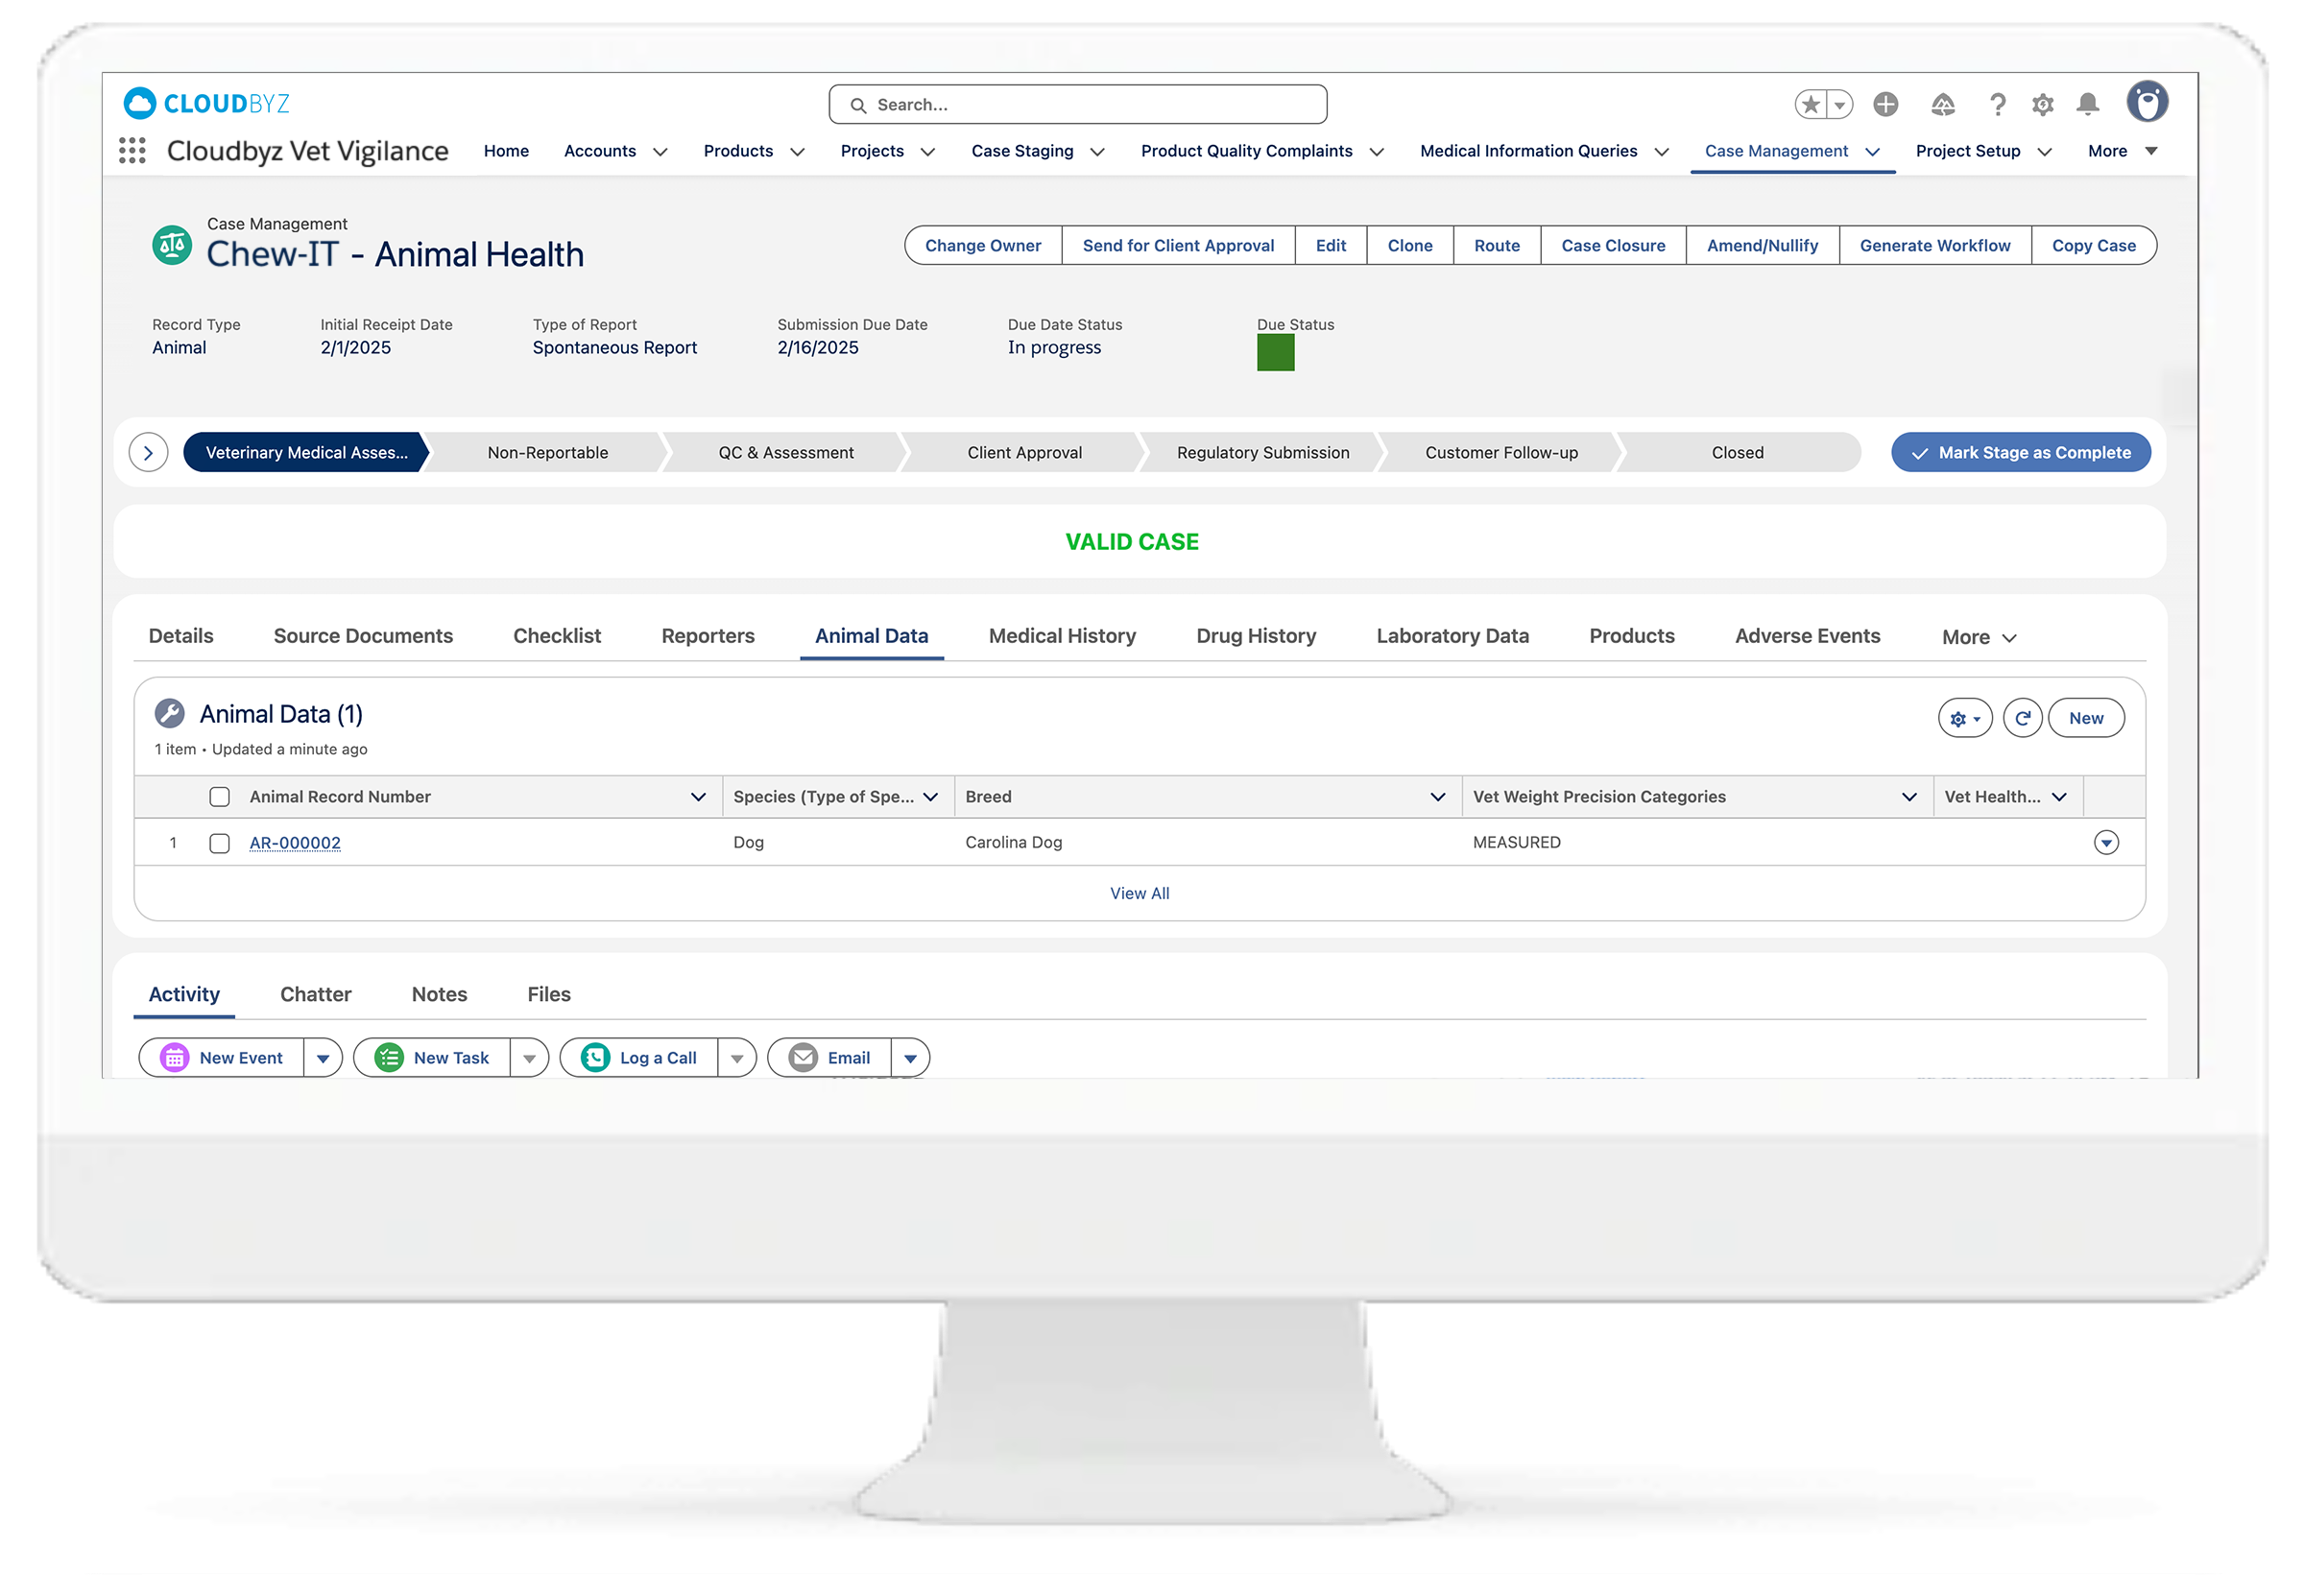2304x1596 pixels.
Task: Go to the Home nav tab
Action: pyautogui.click(x=506, y=151)
